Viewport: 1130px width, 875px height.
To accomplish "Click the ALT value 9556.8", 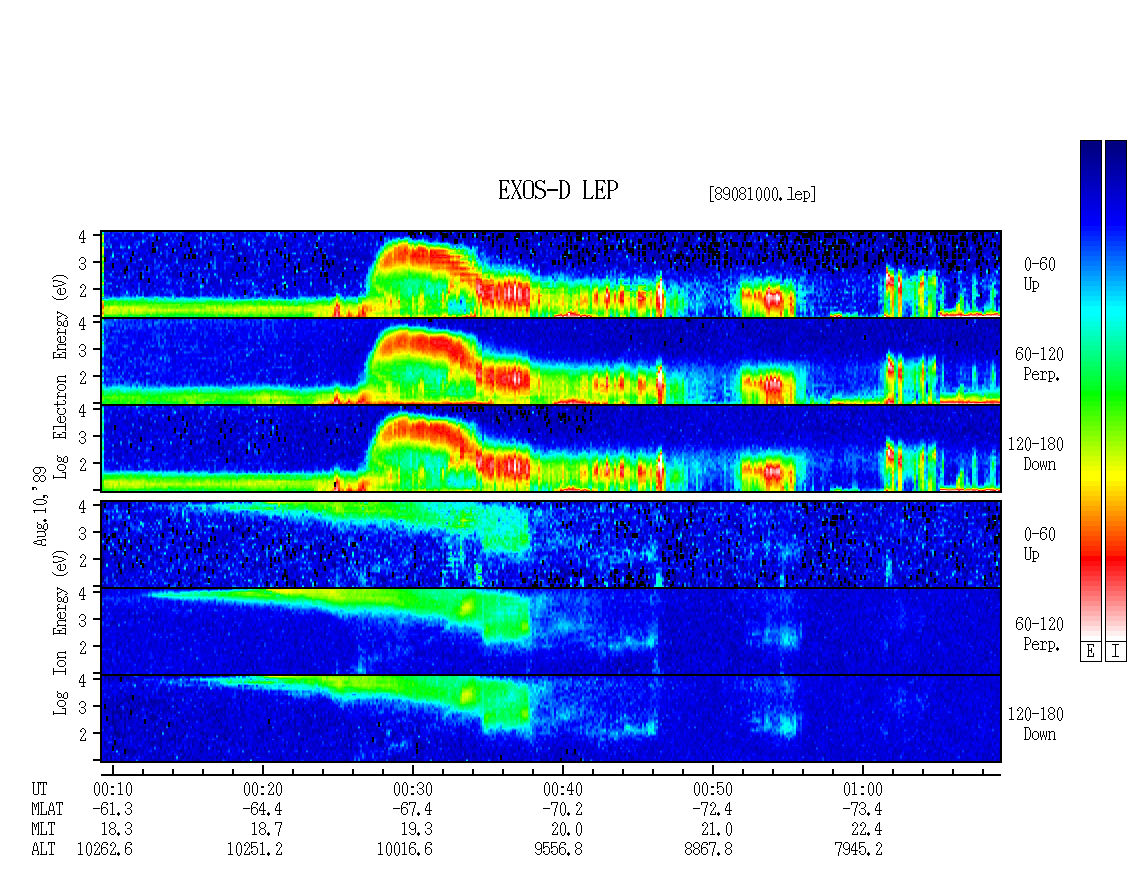I will 559,850.
